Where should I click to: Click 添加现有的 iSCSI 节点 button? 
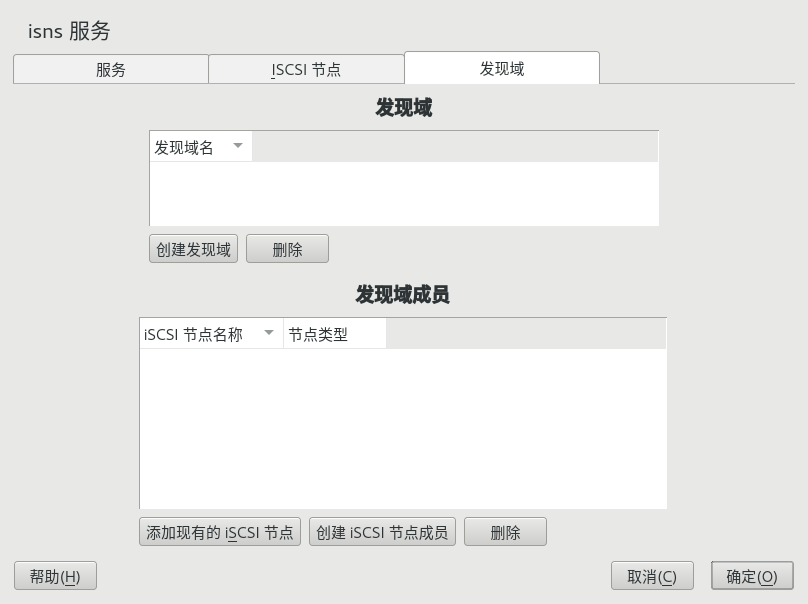[x=220, y=533]
